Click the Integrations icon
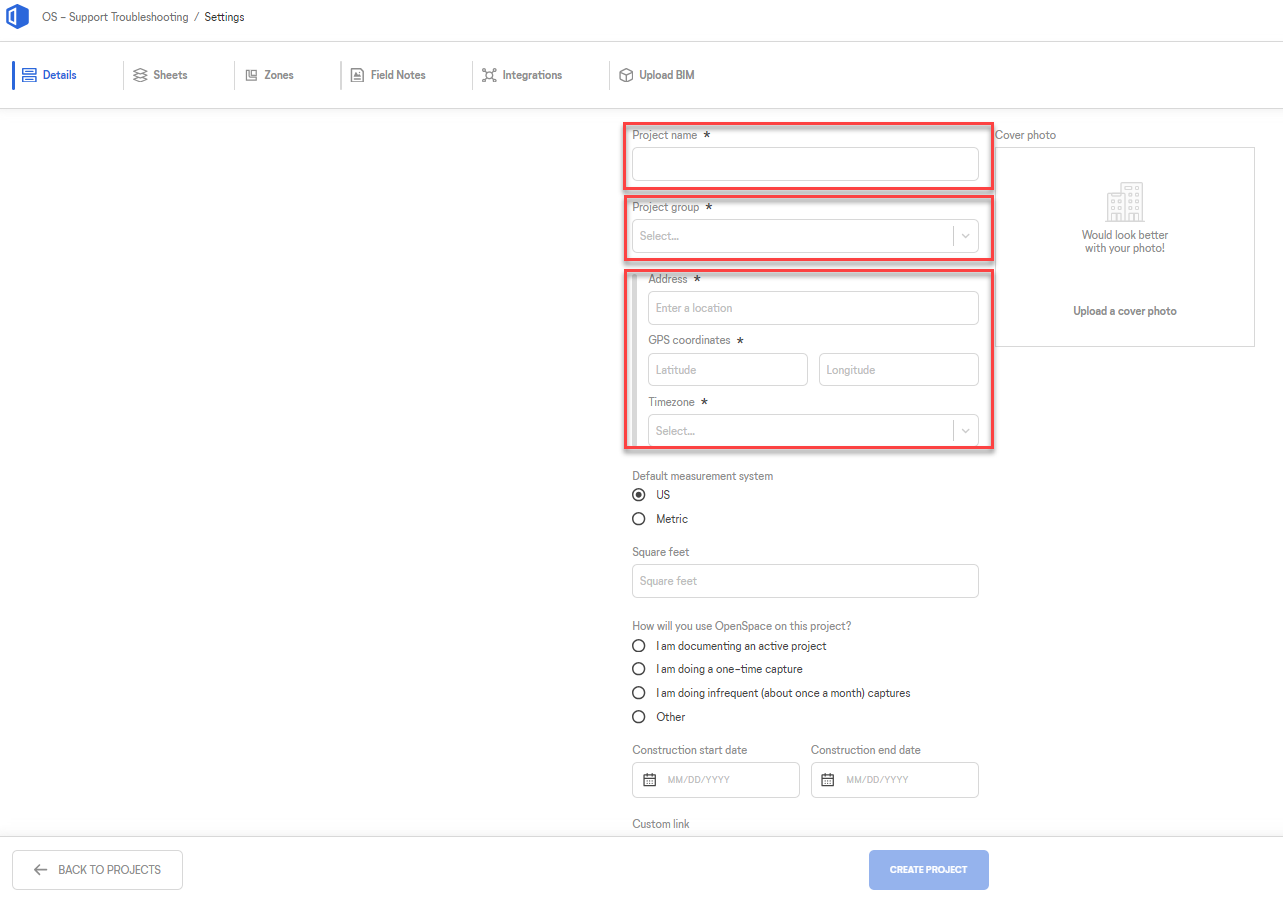Screen dimensions: 1283x899 pyautogui.click(x=489, y=74)
